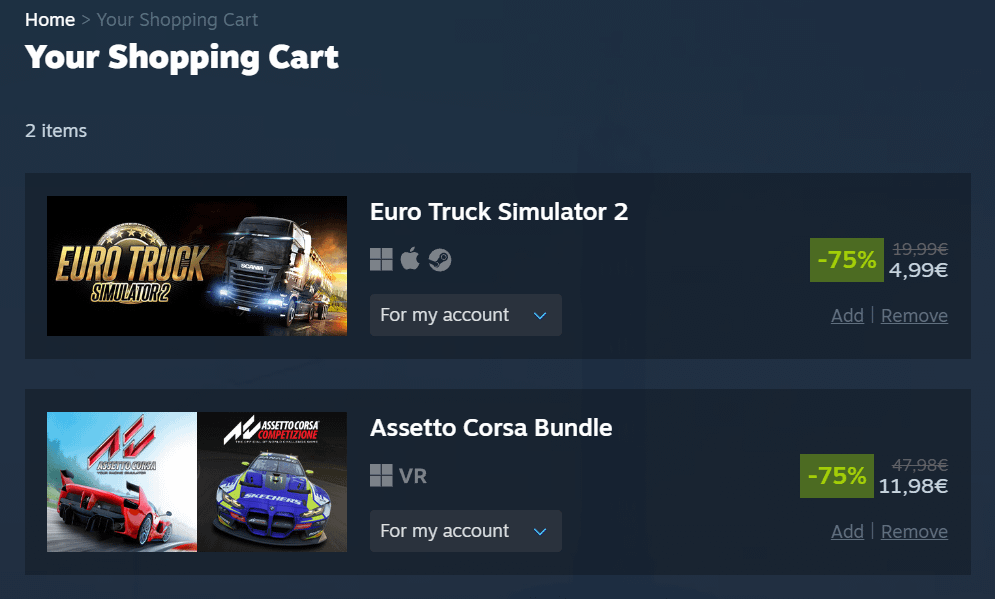Click the chevron arrow in the Assetto Corsa account selector
995x599 pixels.
point(540,532)
